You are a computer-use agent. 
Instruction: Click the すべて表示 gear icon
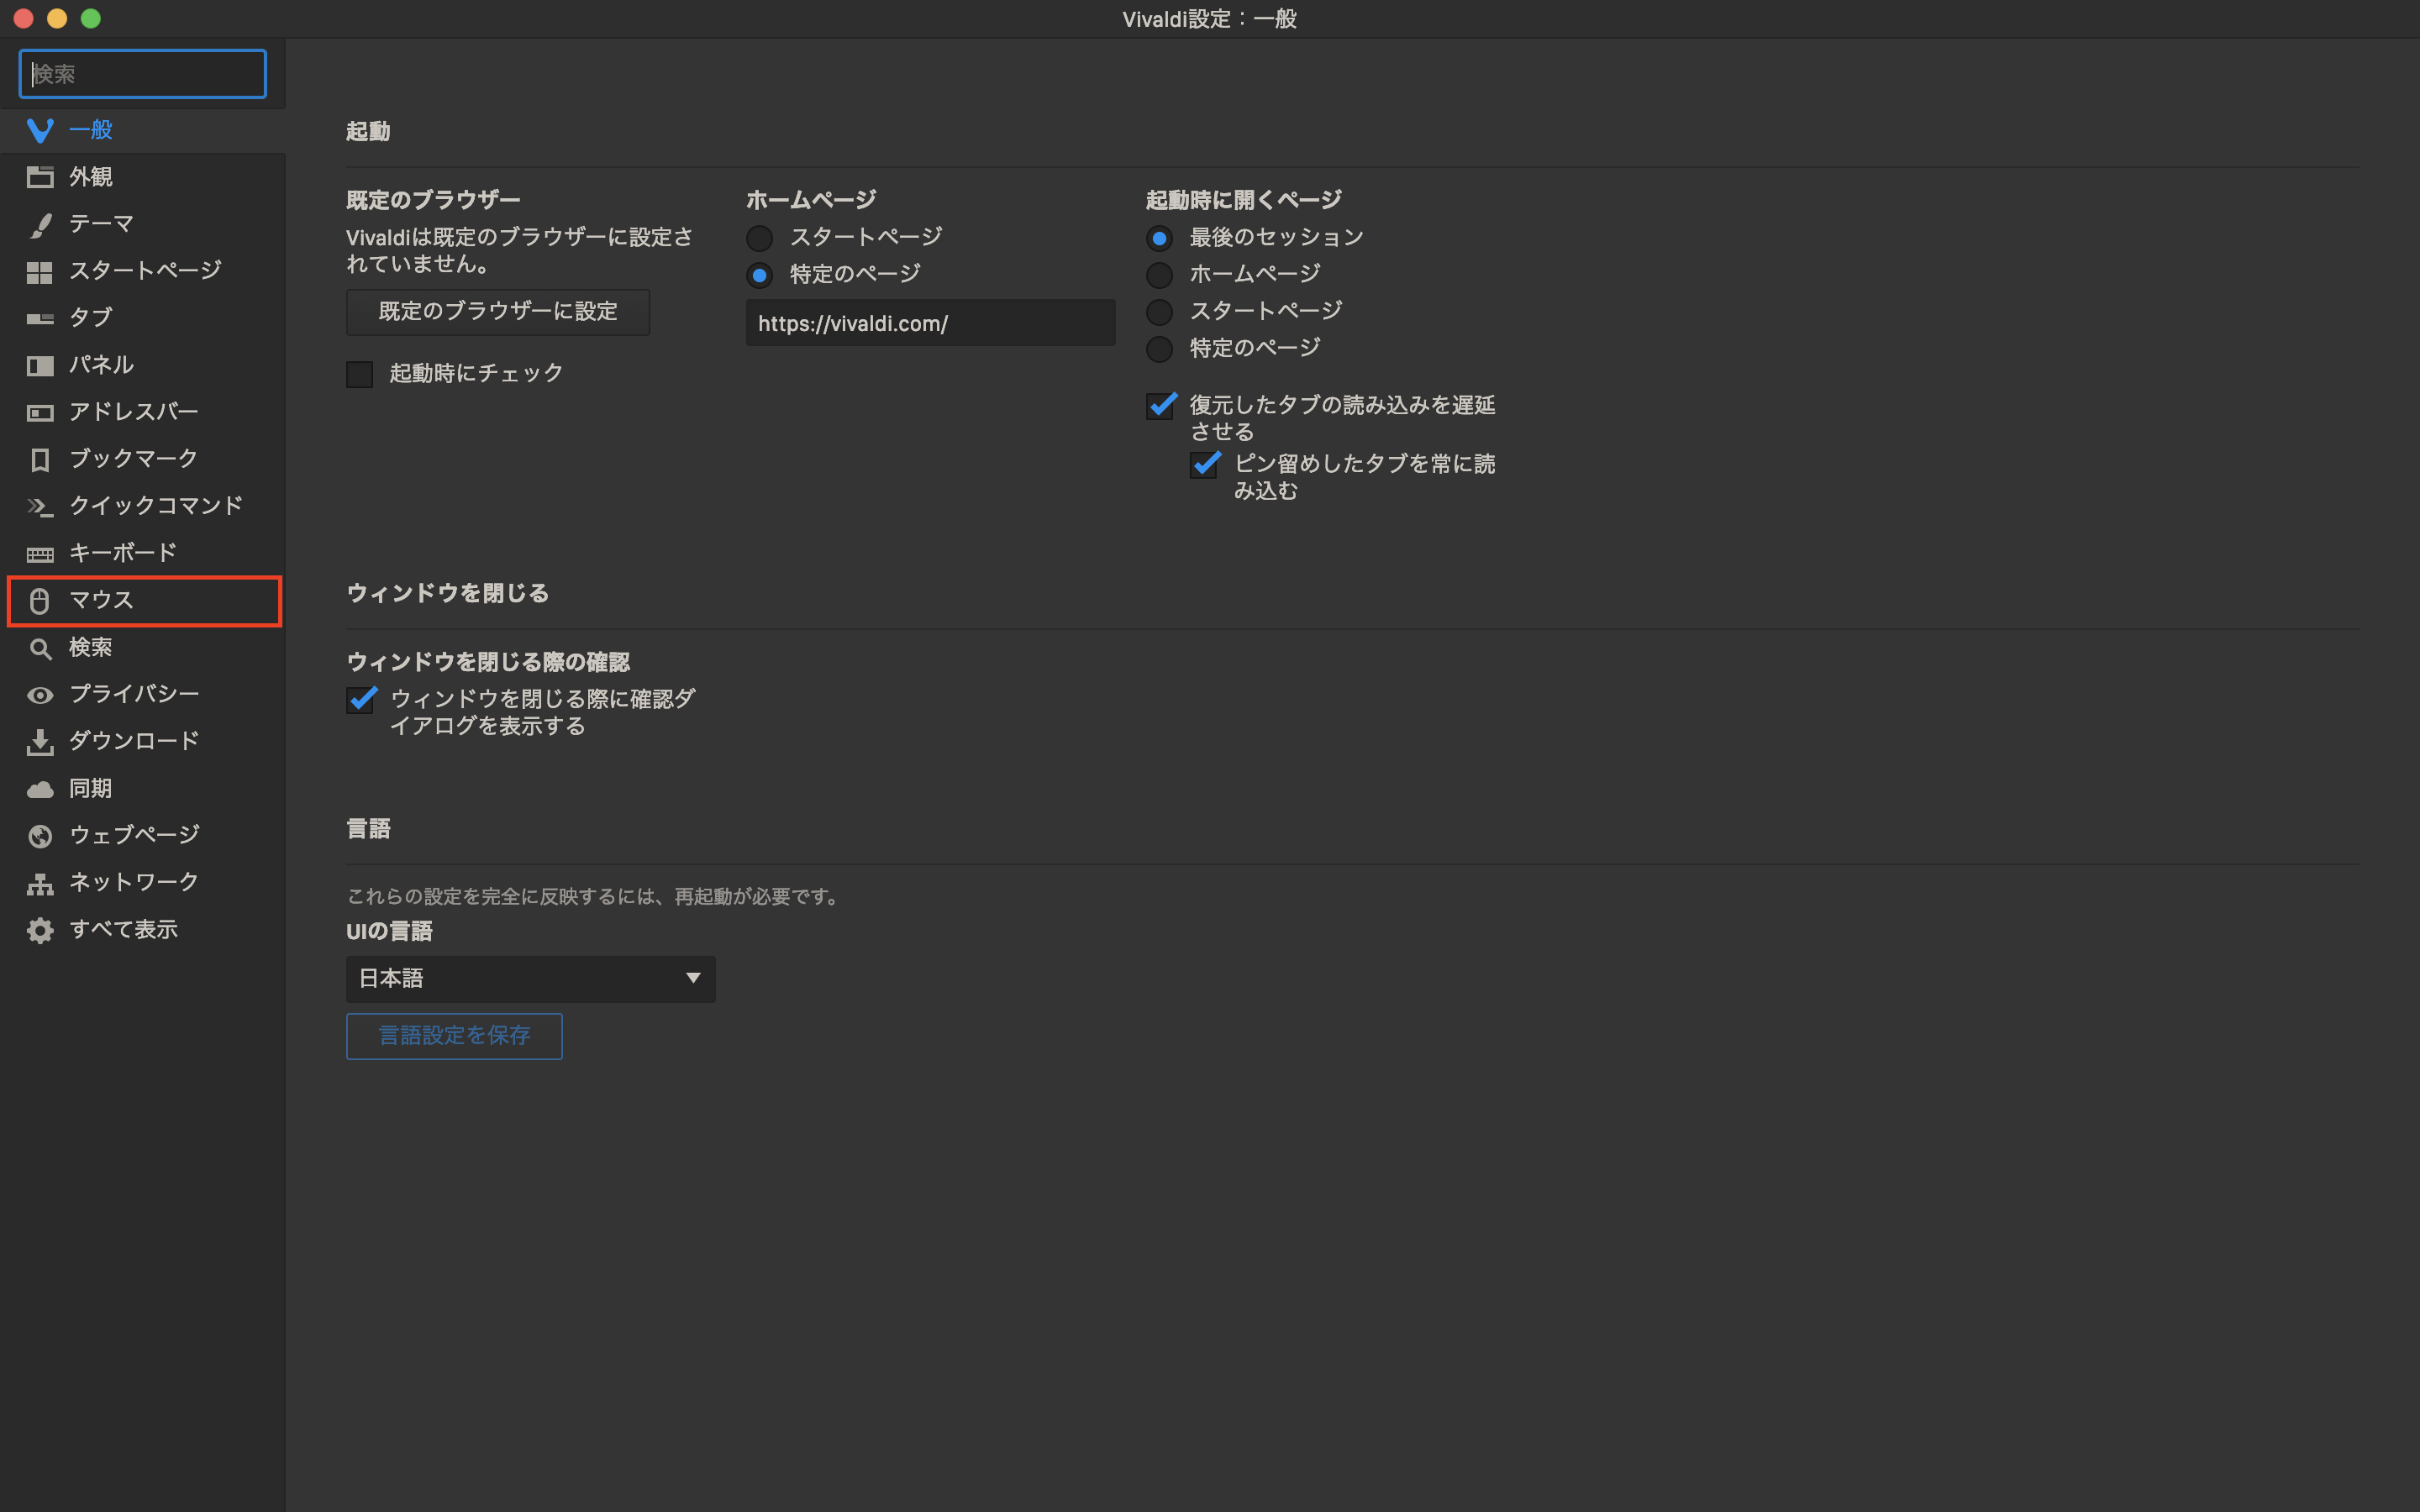pyautogui.click(x=40, y=930)
